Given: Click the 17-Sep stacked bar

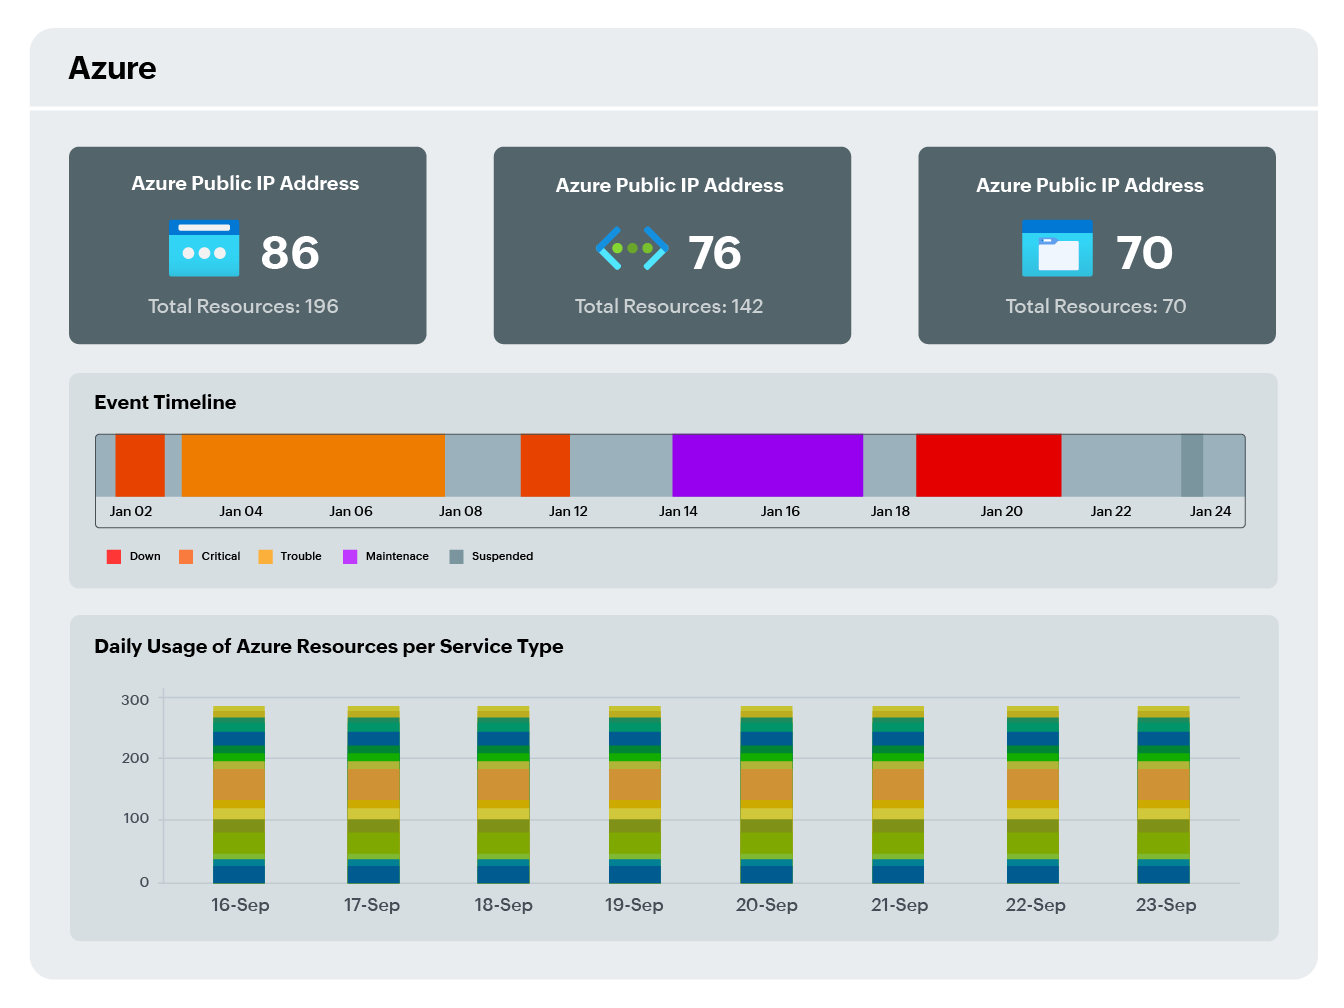Looking at the screenshot, I should [x=373, y=795].
